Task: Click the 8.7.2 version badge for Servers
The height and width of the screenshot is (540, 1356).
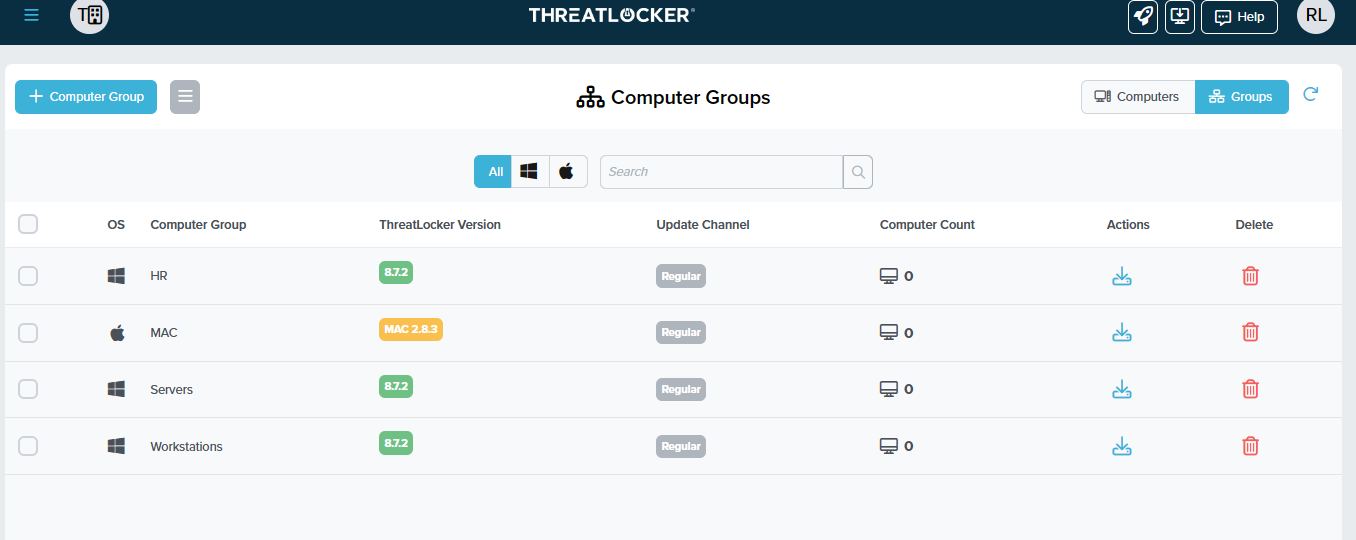Action: [x=396, y=386]
